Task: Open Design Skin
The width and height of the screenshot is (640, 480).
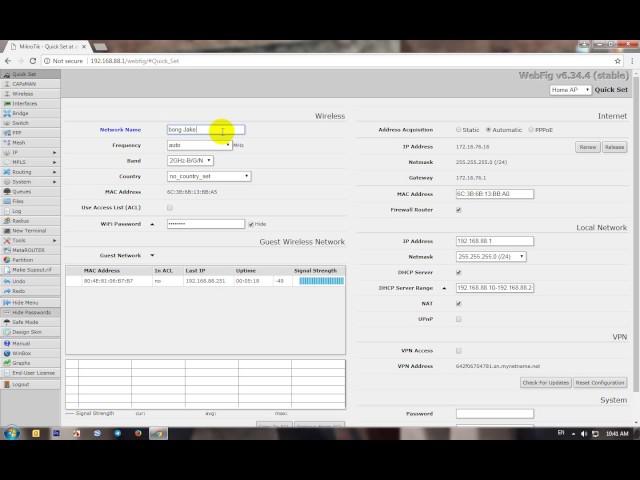Action: (x=27, y=332)
